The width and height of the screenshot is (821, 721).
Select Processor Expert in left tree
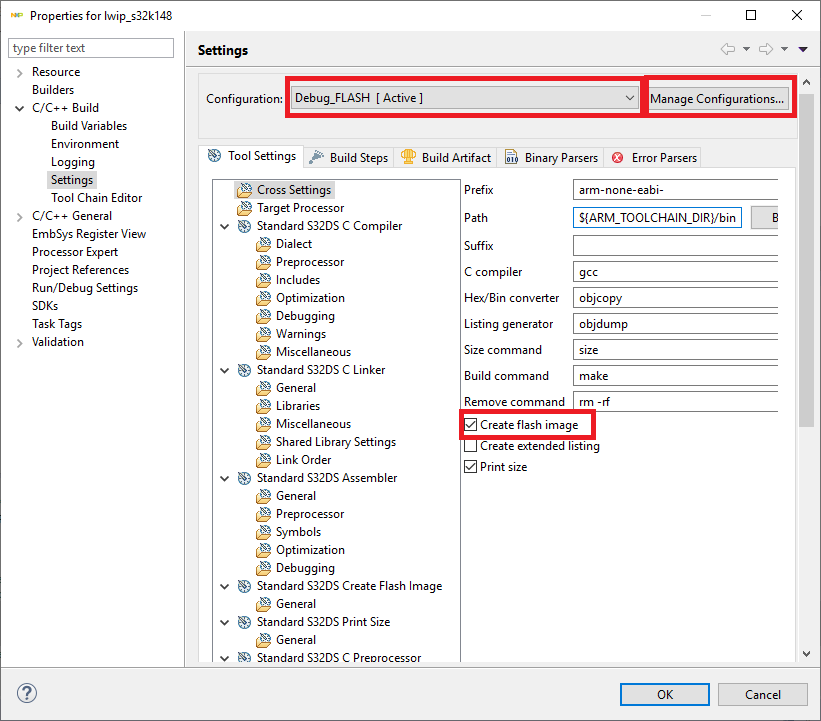pyautogui.click(x=75, y=252)
